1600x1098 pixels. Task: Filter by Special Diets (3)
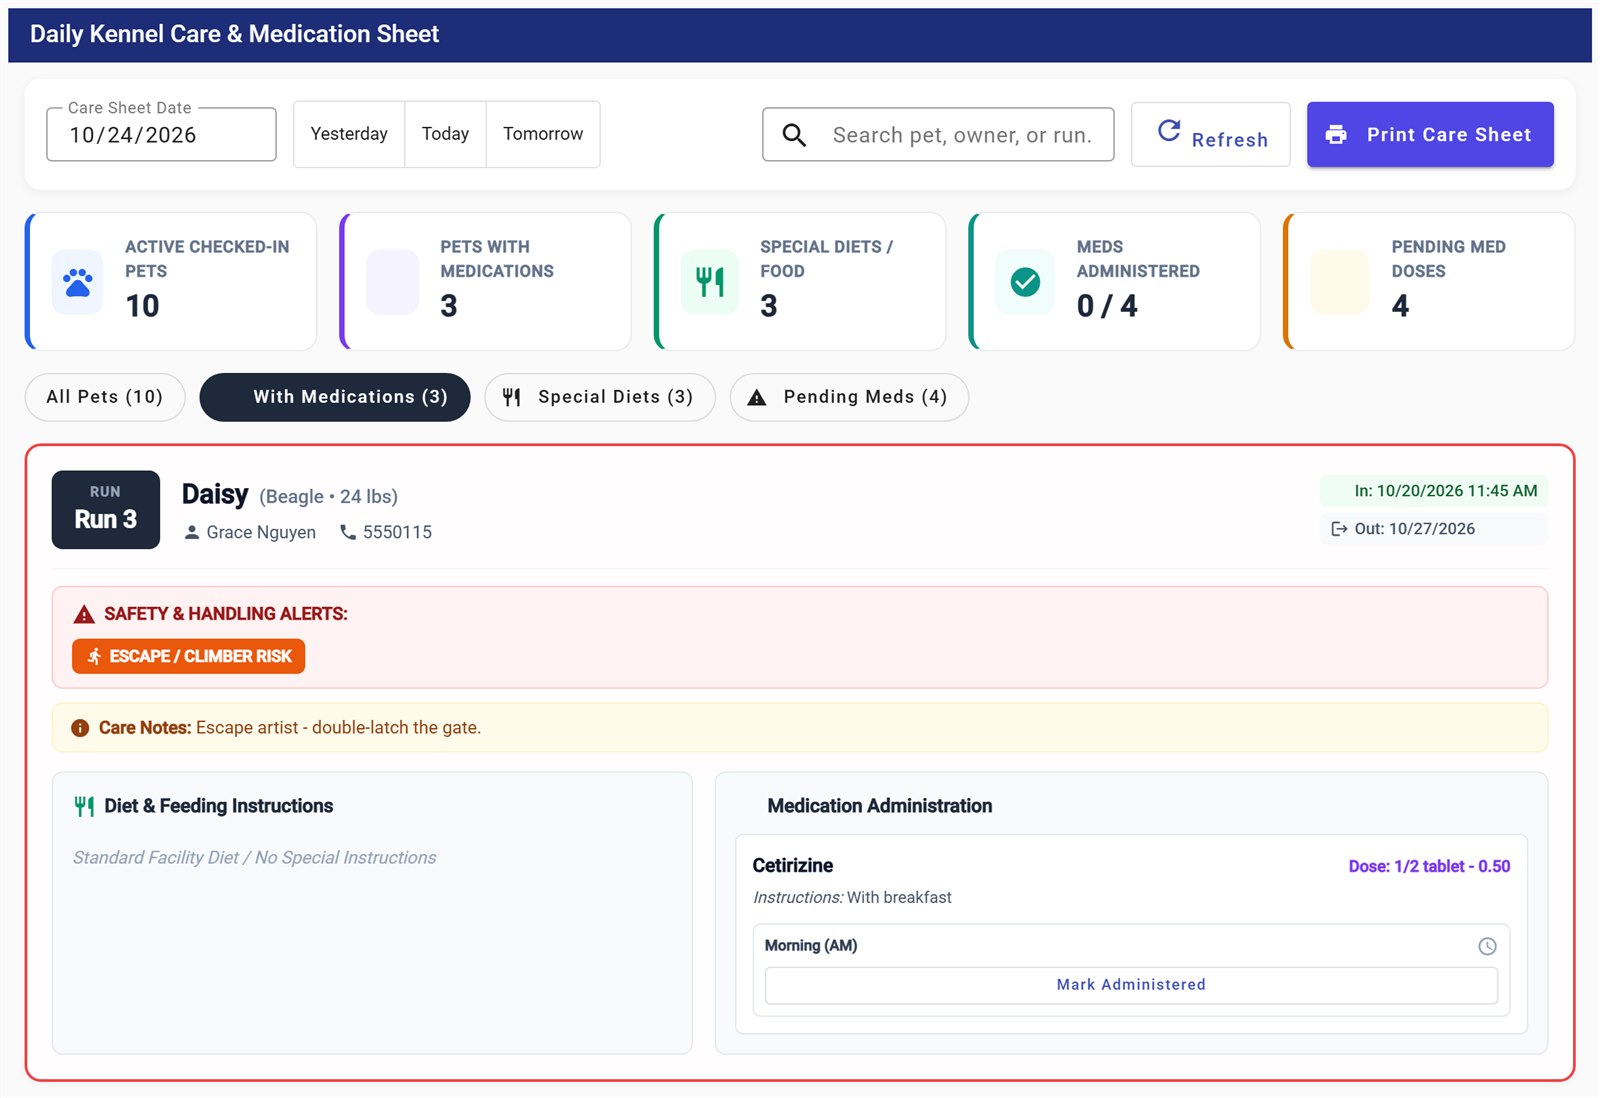coord(600,397)
